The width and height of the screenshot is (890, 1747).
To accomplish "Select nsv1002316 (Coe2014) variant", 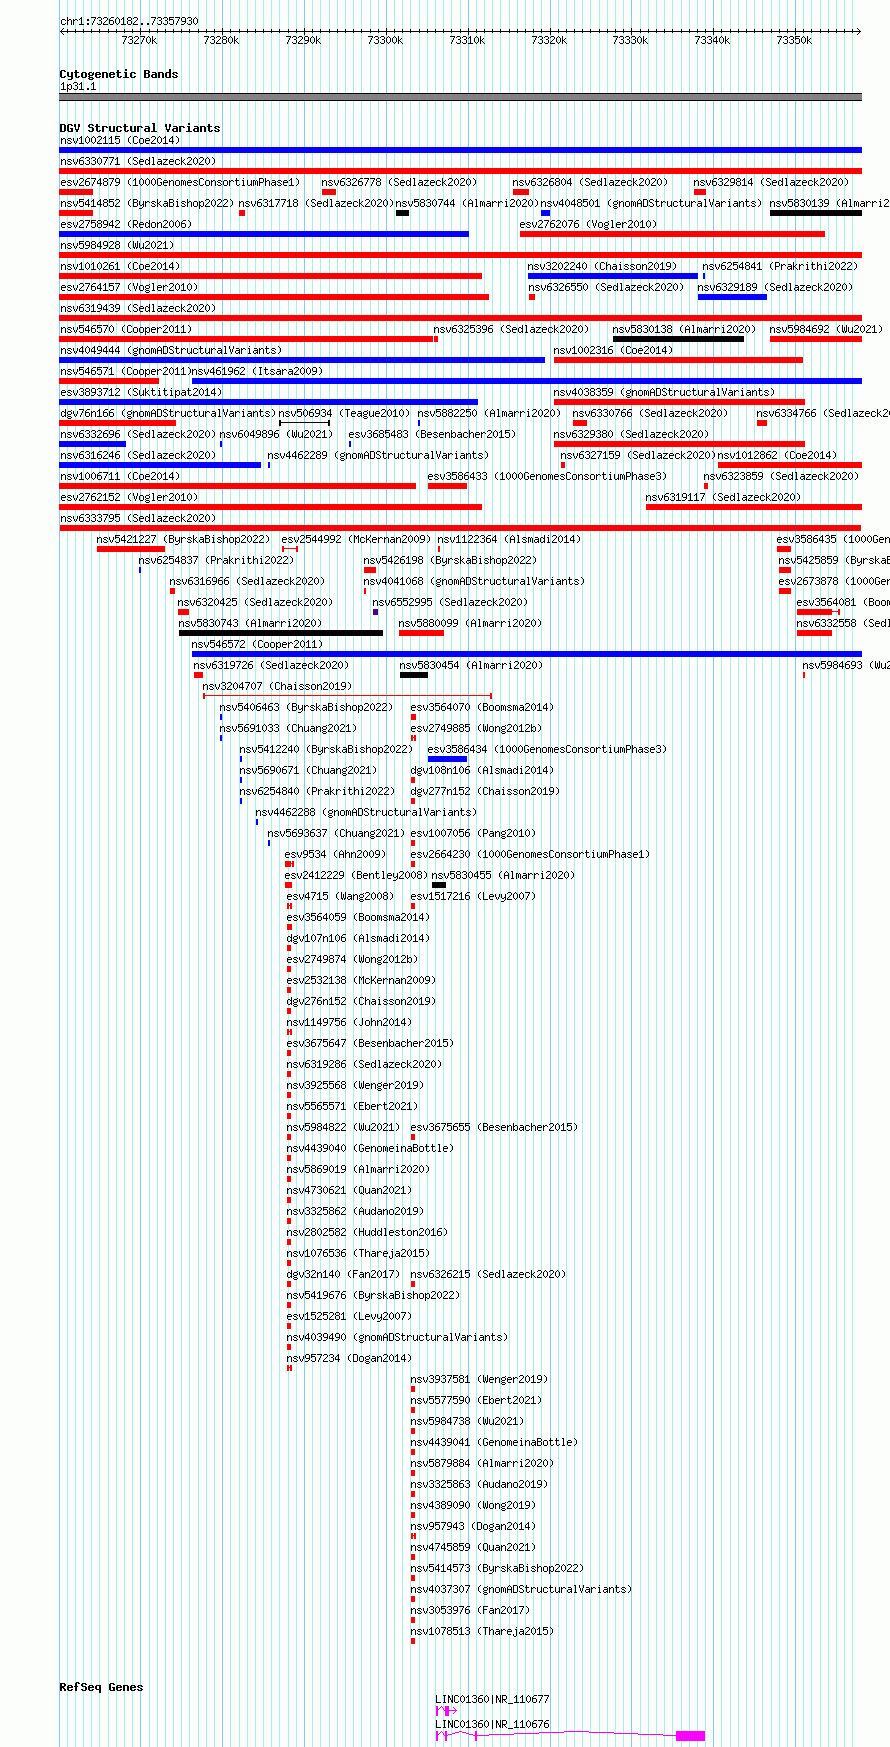I will (x=614, y=350).
